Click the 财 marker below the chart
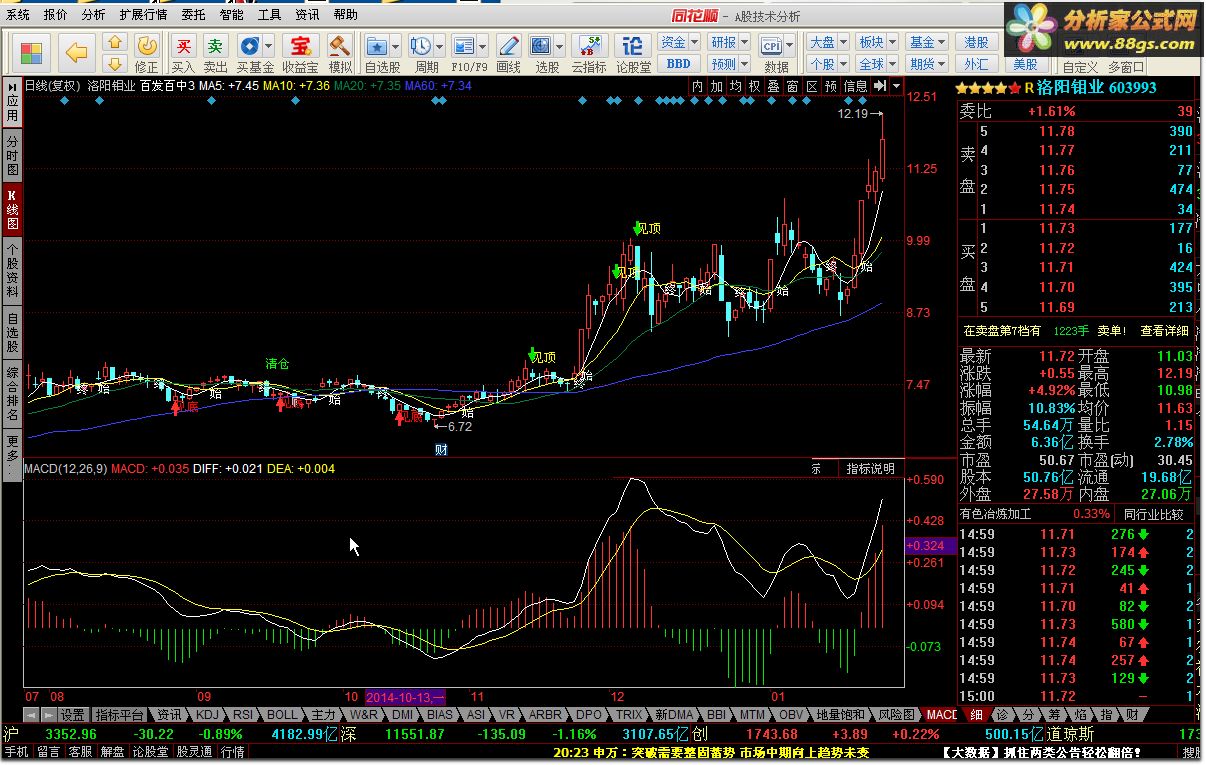The height and width of the screenshot is (765, 1206). coord(441,450)
